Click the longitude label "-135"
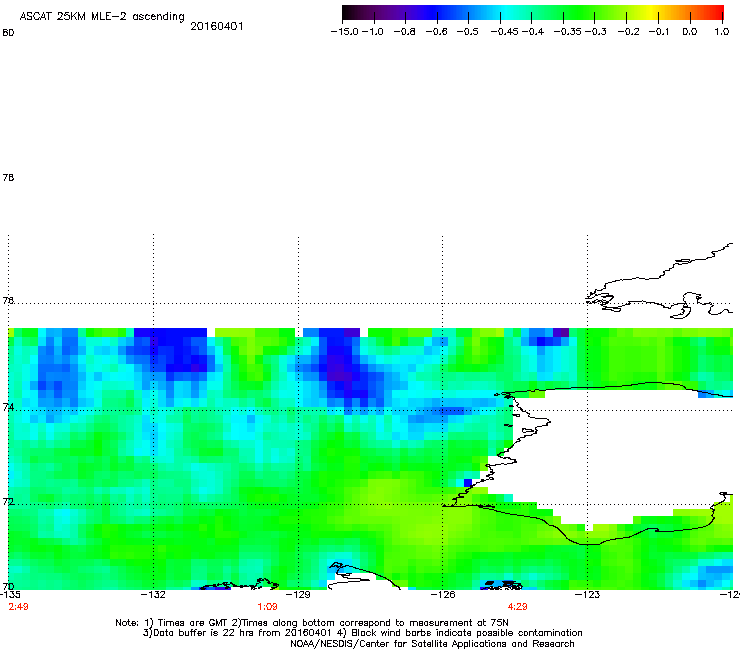The image size is (740, 650). click(10, 595)
